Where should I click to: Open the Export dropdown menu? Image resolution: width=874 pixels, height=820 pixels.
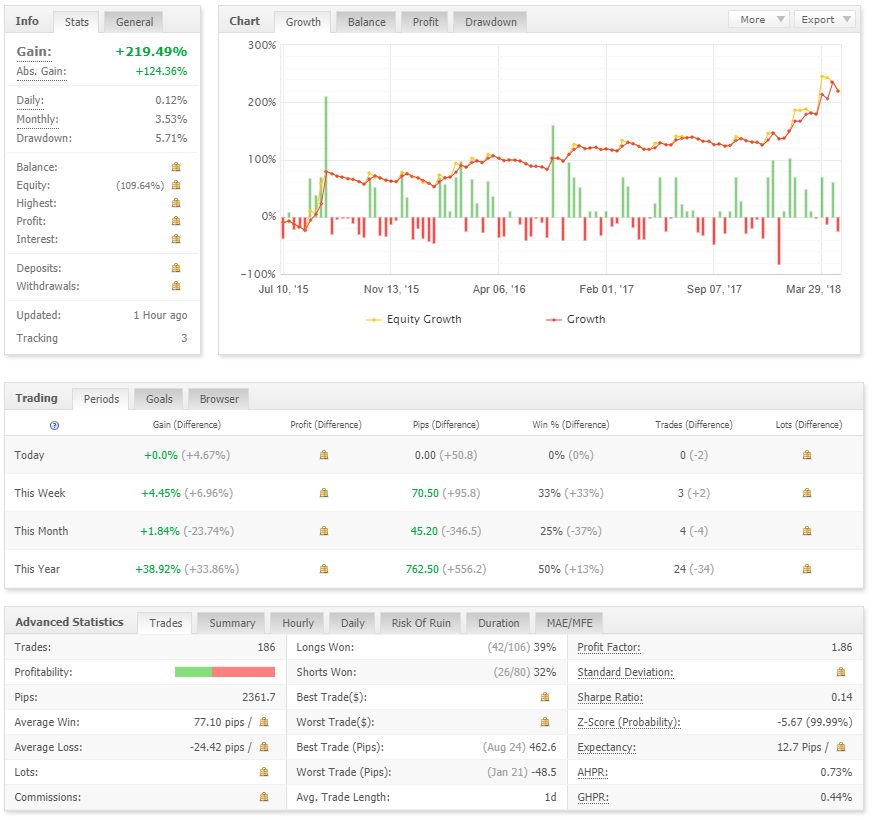pyautogui.click(x=824, y=20)
